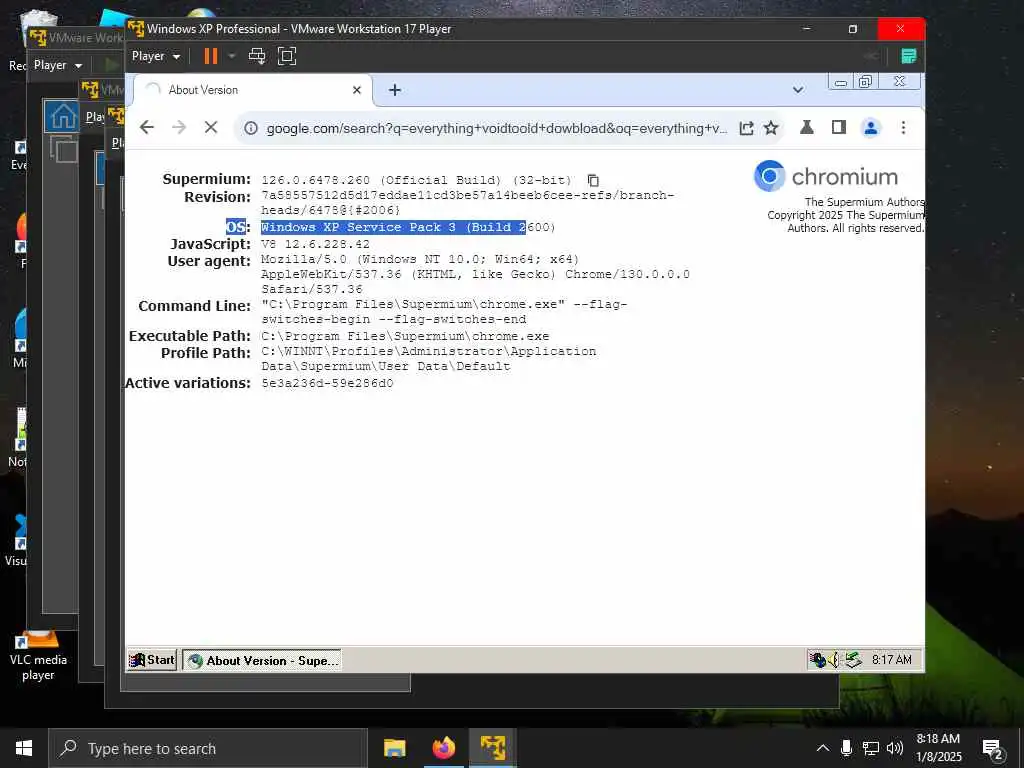Open VLC media player desktop shortcut
Image resolution: width=1024 pixels, height=768 pixels.
point(38,656)
